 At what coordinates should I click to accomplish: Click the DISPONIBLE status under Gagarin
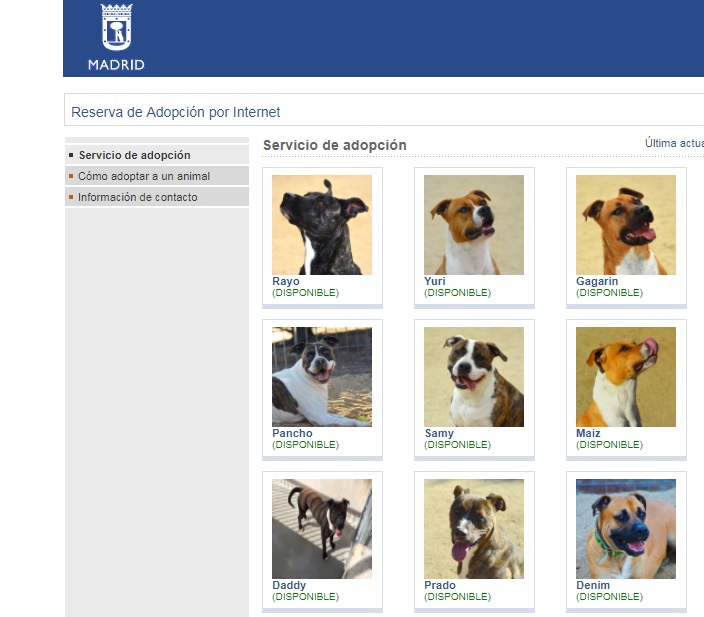(x=609, y=293)
